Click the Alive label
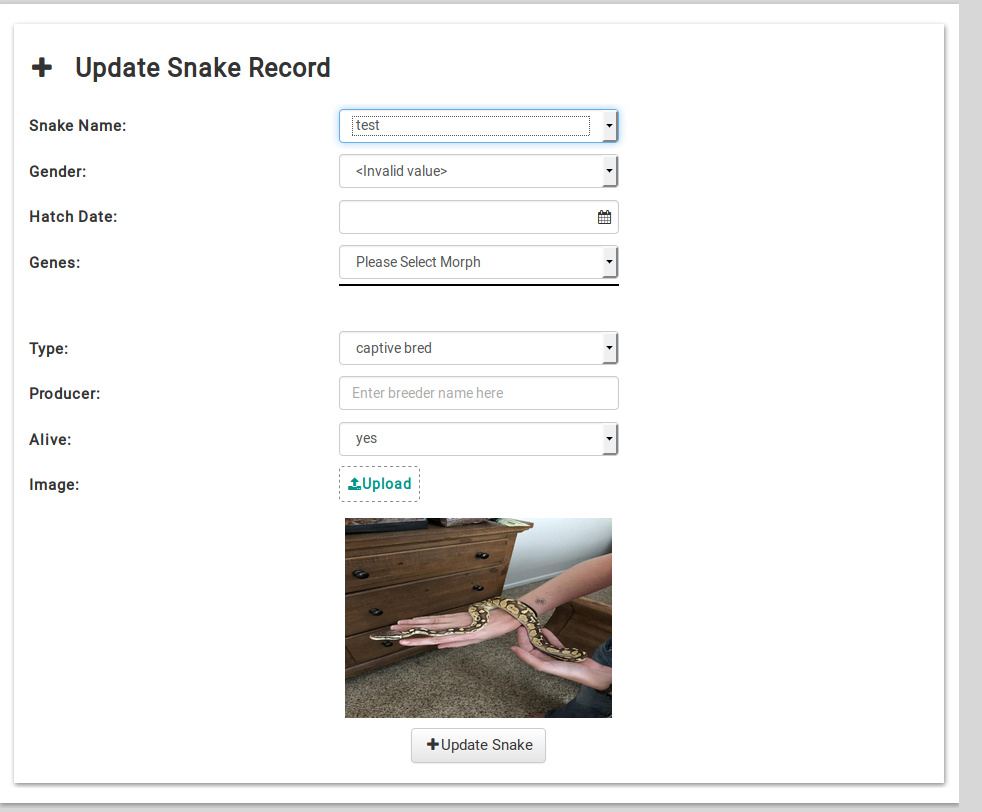982x812 pixels. (50, 439)
